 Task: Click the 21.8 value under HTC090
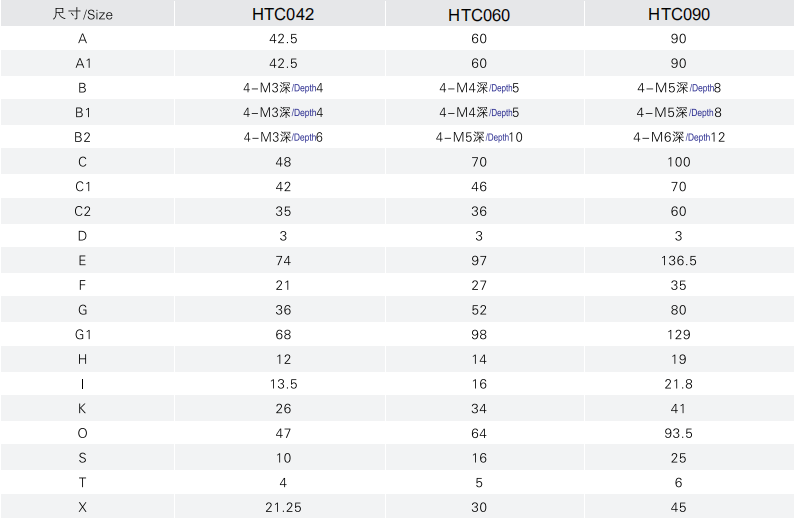pyautogui.click(x=678, y=384)
